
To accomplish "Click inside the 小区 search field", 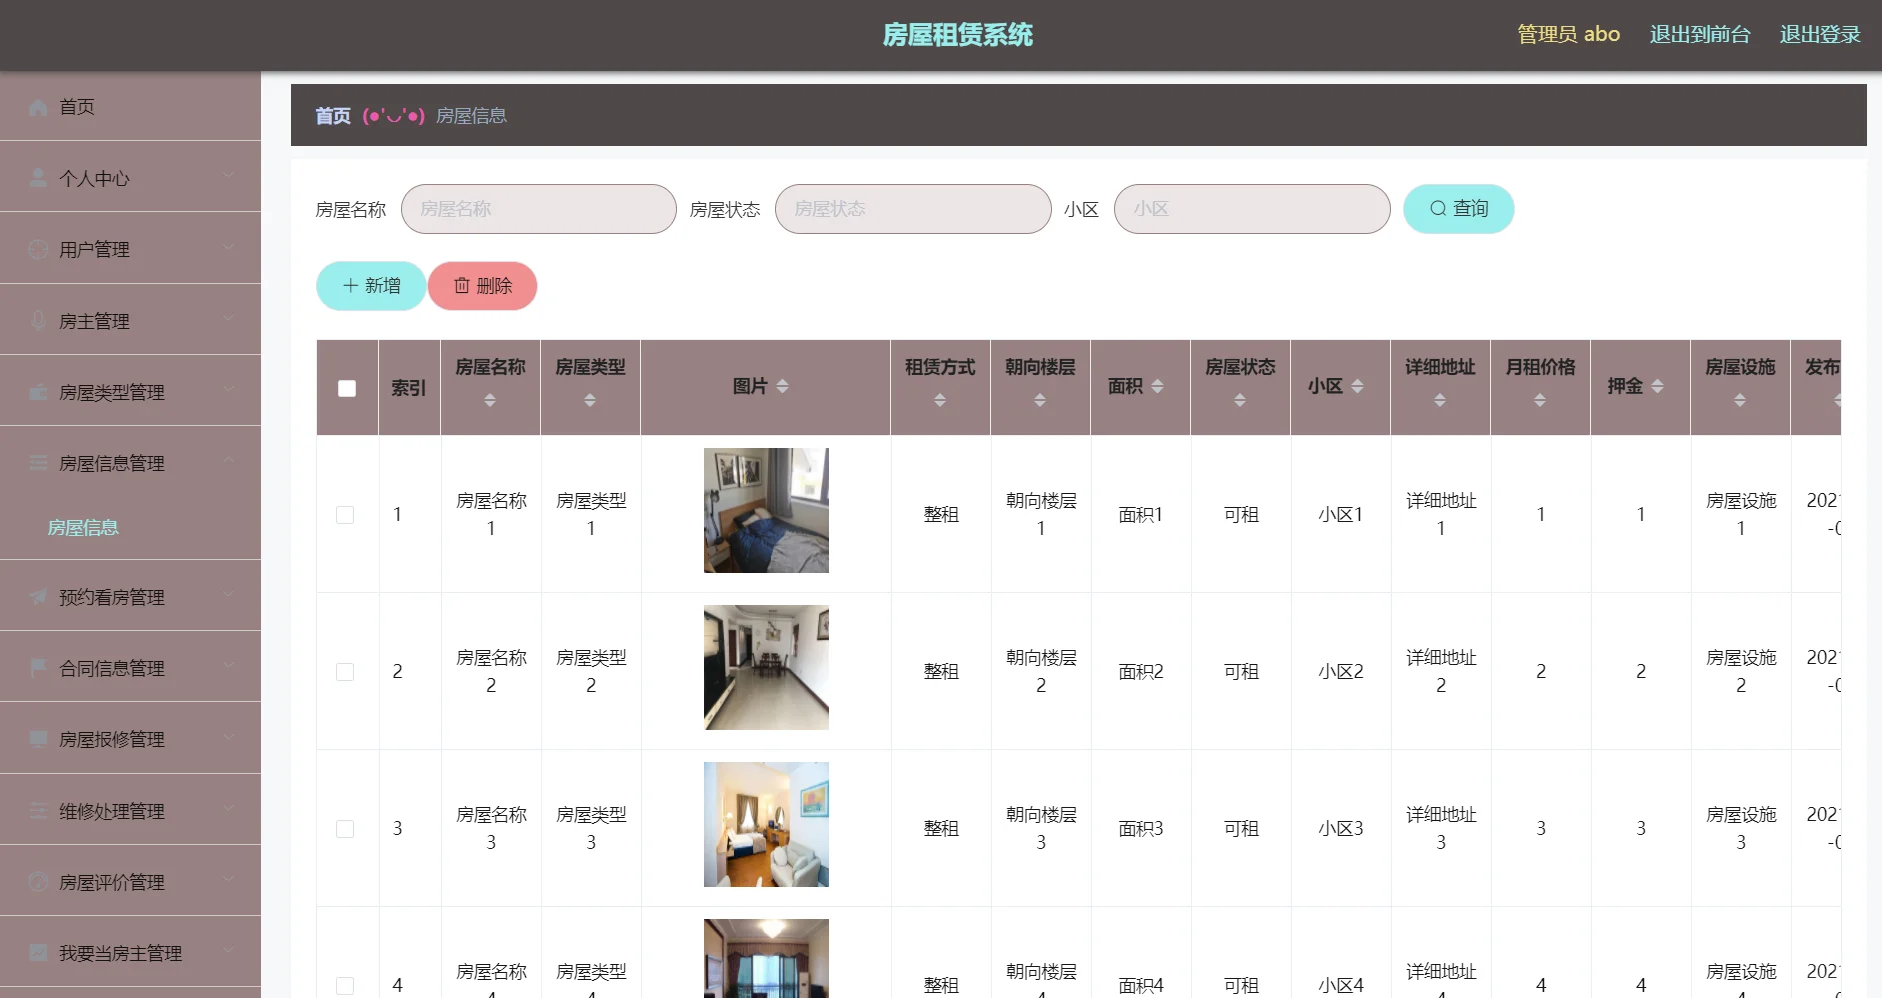I will coord(1251,208).
